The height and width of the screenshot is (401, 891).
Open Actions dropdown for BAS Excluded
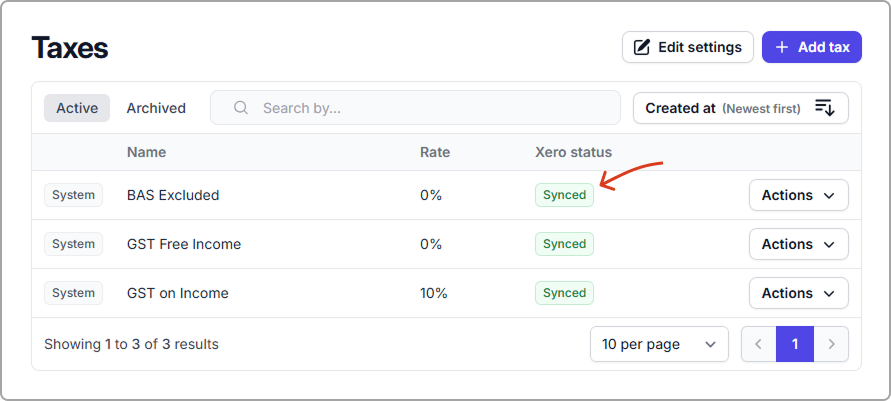click(798, 195)
